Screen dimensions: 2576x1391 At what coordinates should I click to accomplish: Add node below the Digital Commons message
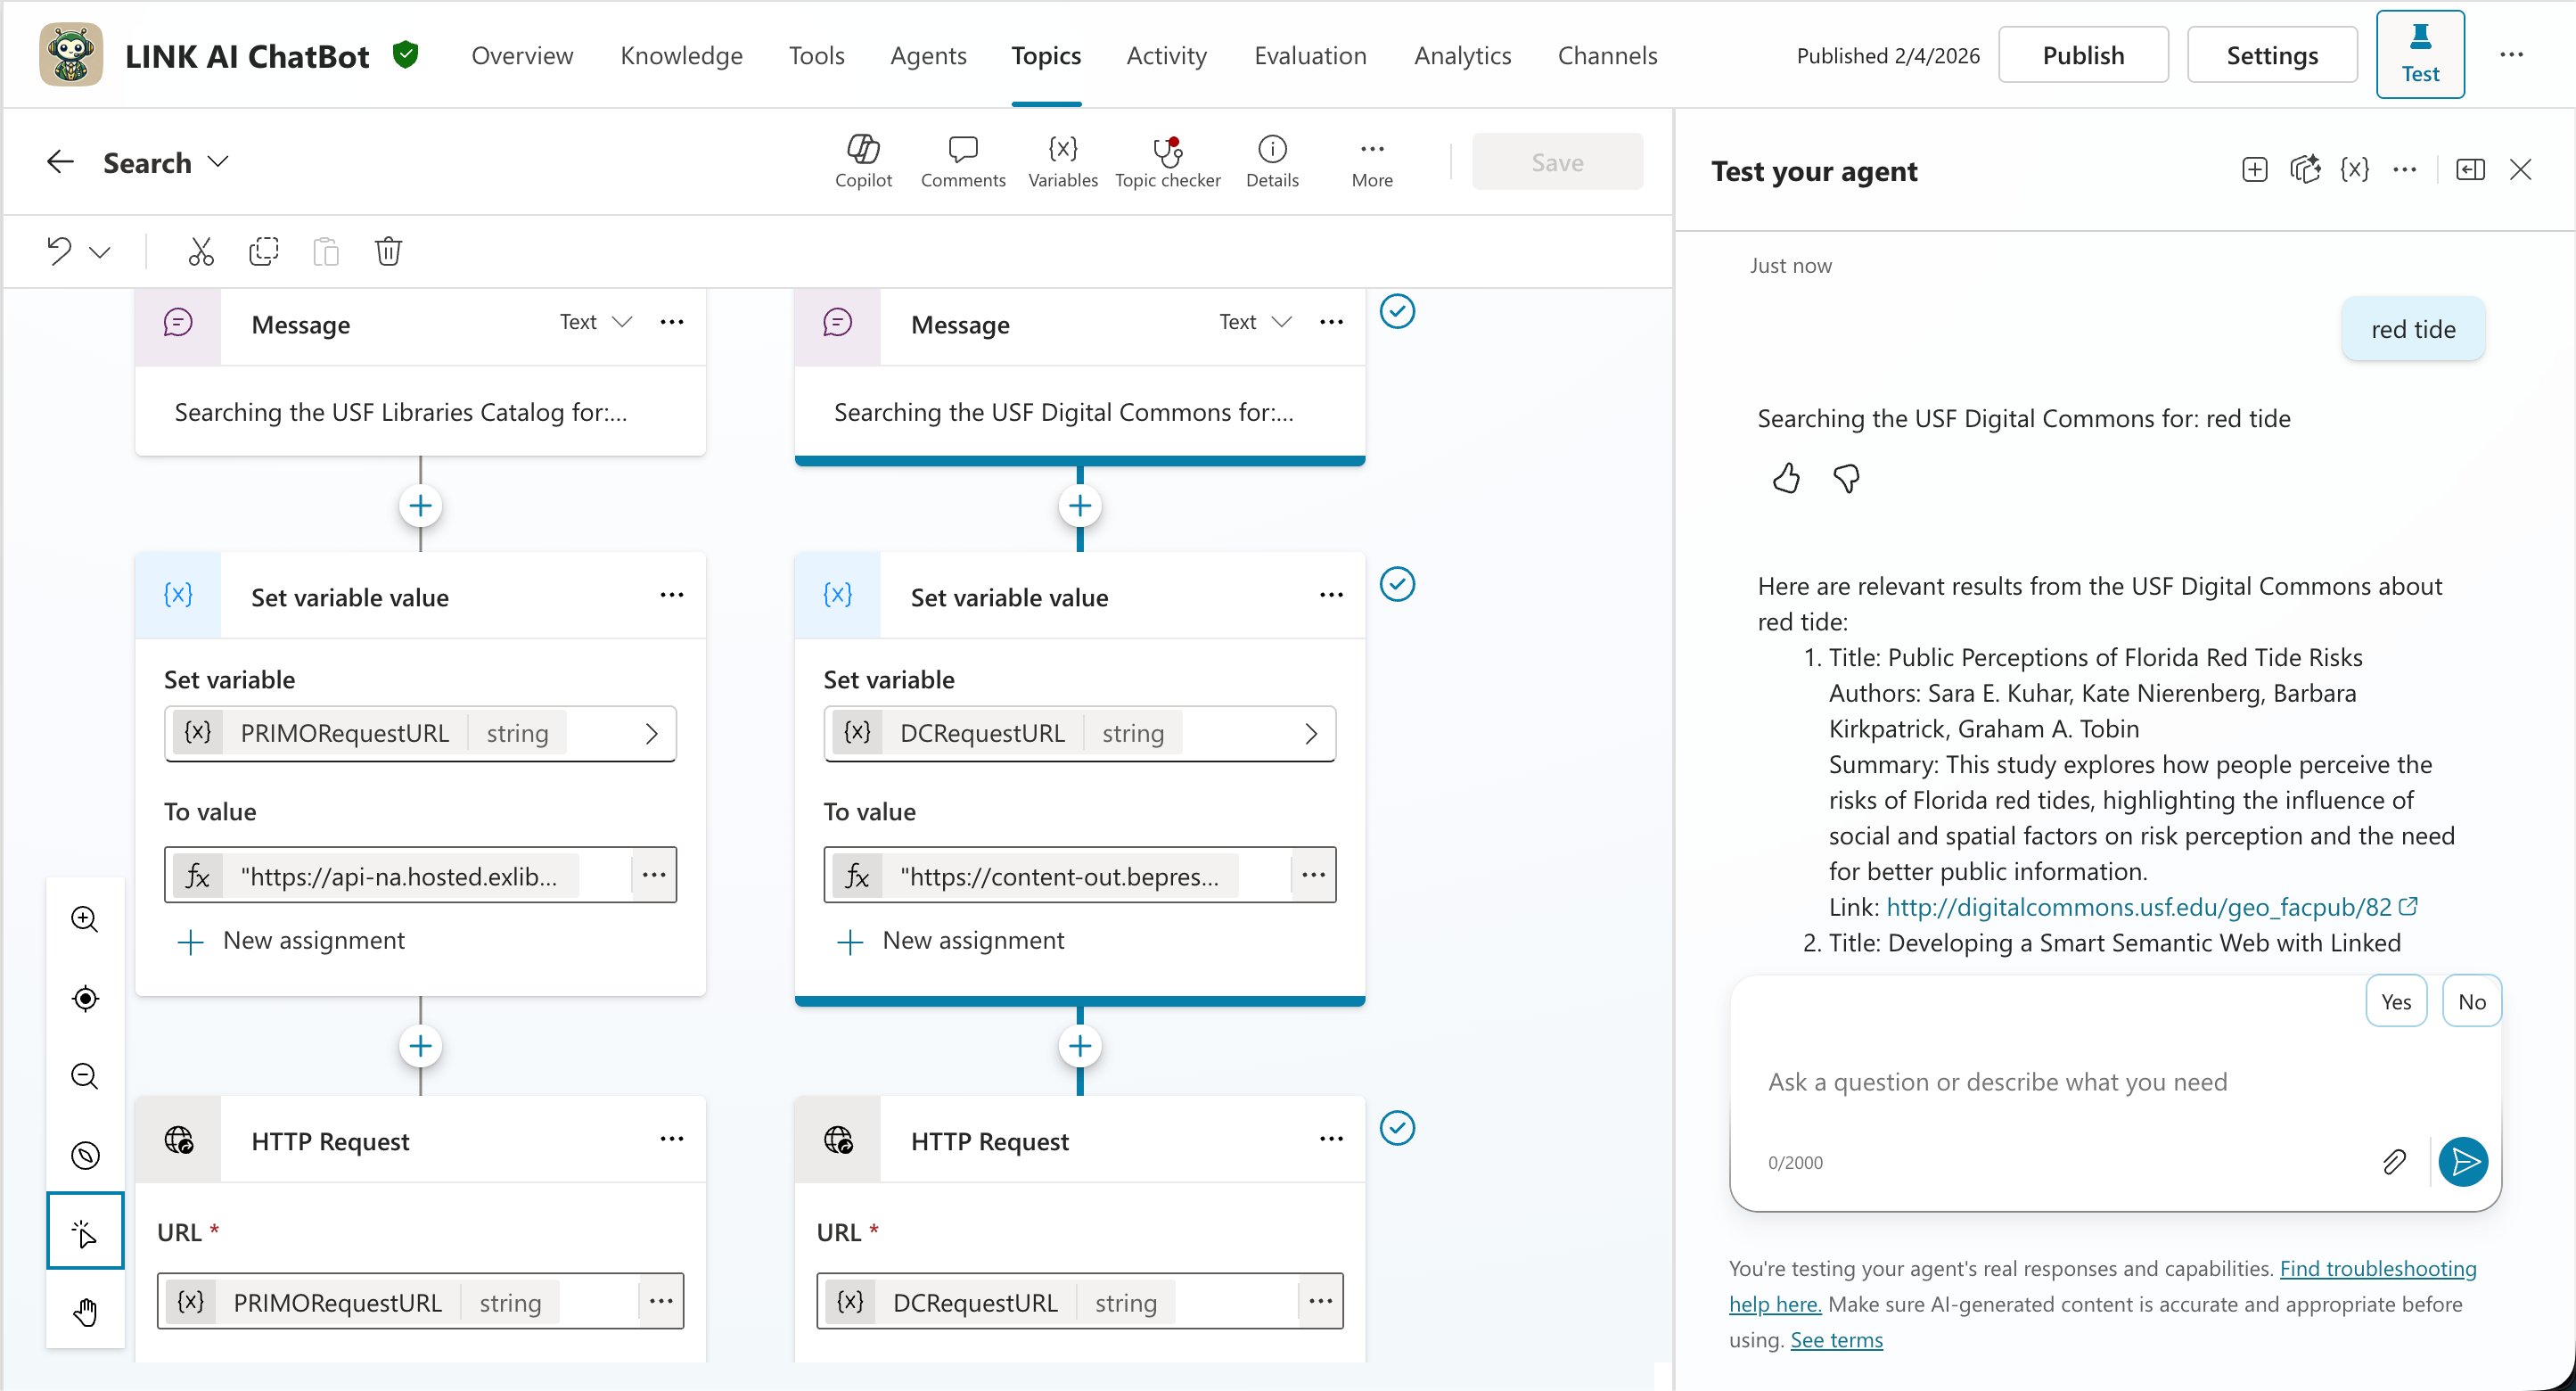1079,506
